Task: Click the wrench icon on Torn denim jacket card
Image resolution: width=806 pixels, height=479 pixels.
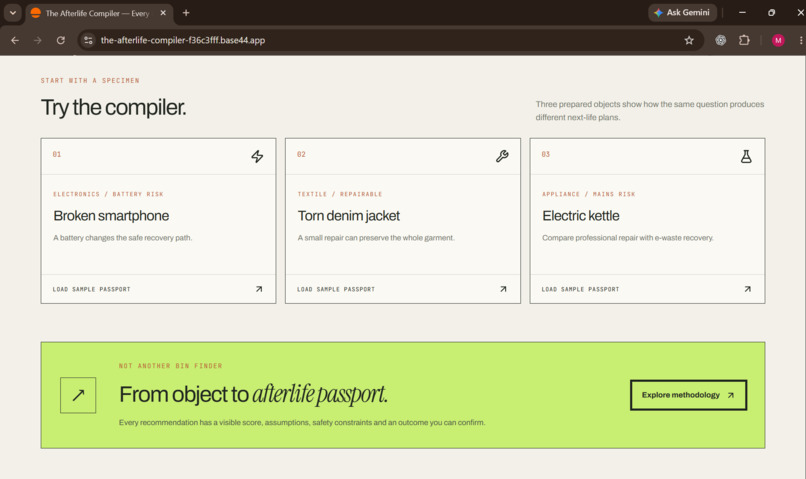Action: [x=502, y=156]
